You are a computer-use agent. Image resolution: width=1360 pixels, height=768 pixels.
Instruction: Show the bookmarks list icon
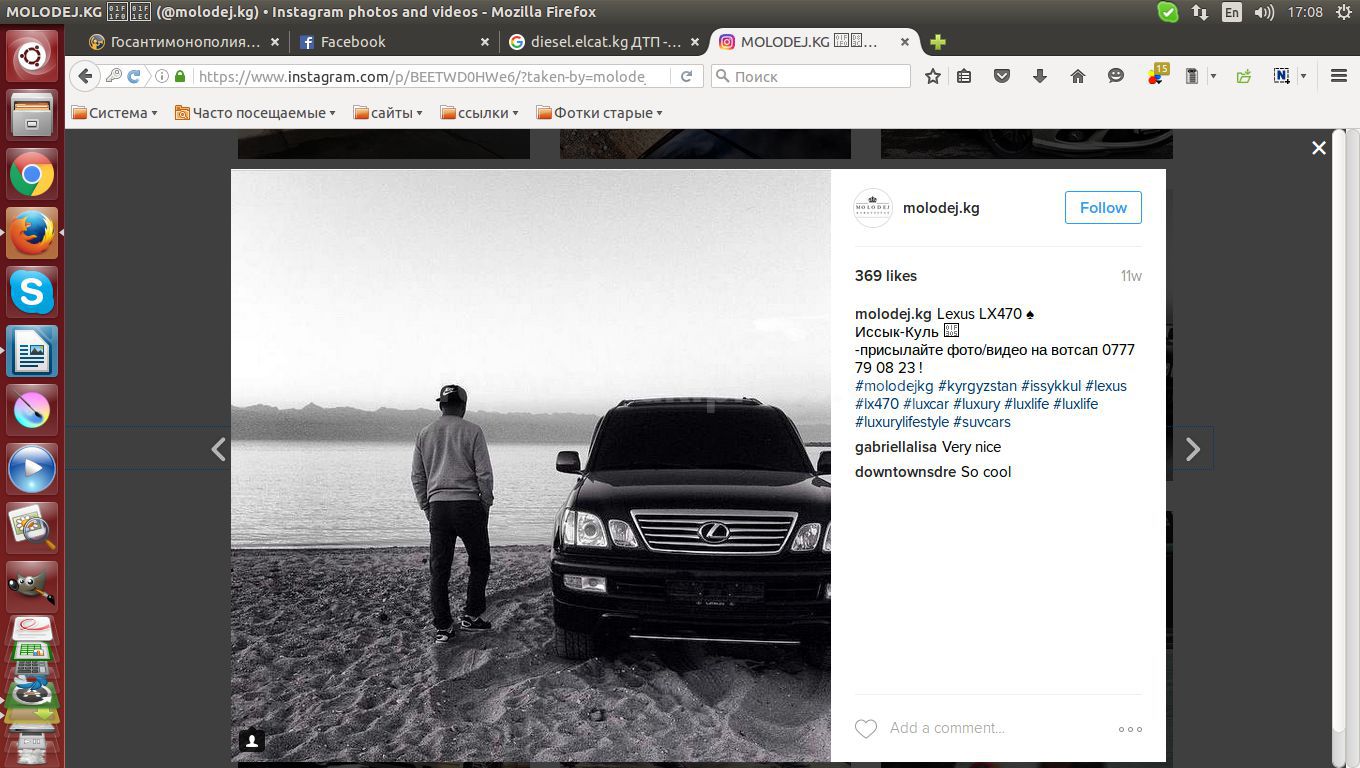(964, 76)
